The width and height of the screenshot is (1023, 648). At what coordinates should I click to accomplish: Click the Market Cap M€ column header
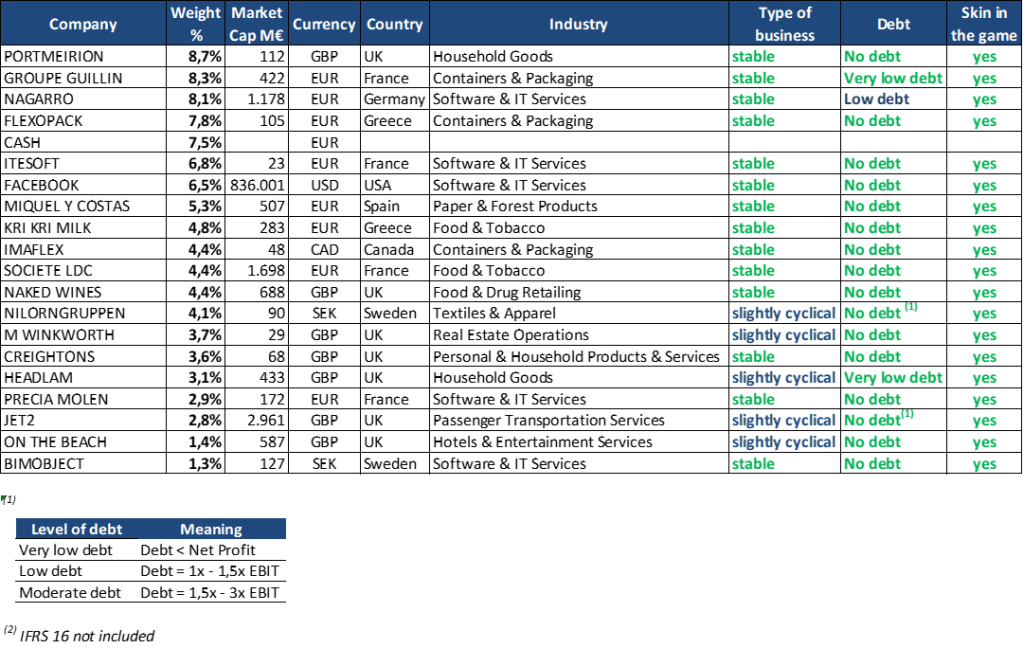257,24
